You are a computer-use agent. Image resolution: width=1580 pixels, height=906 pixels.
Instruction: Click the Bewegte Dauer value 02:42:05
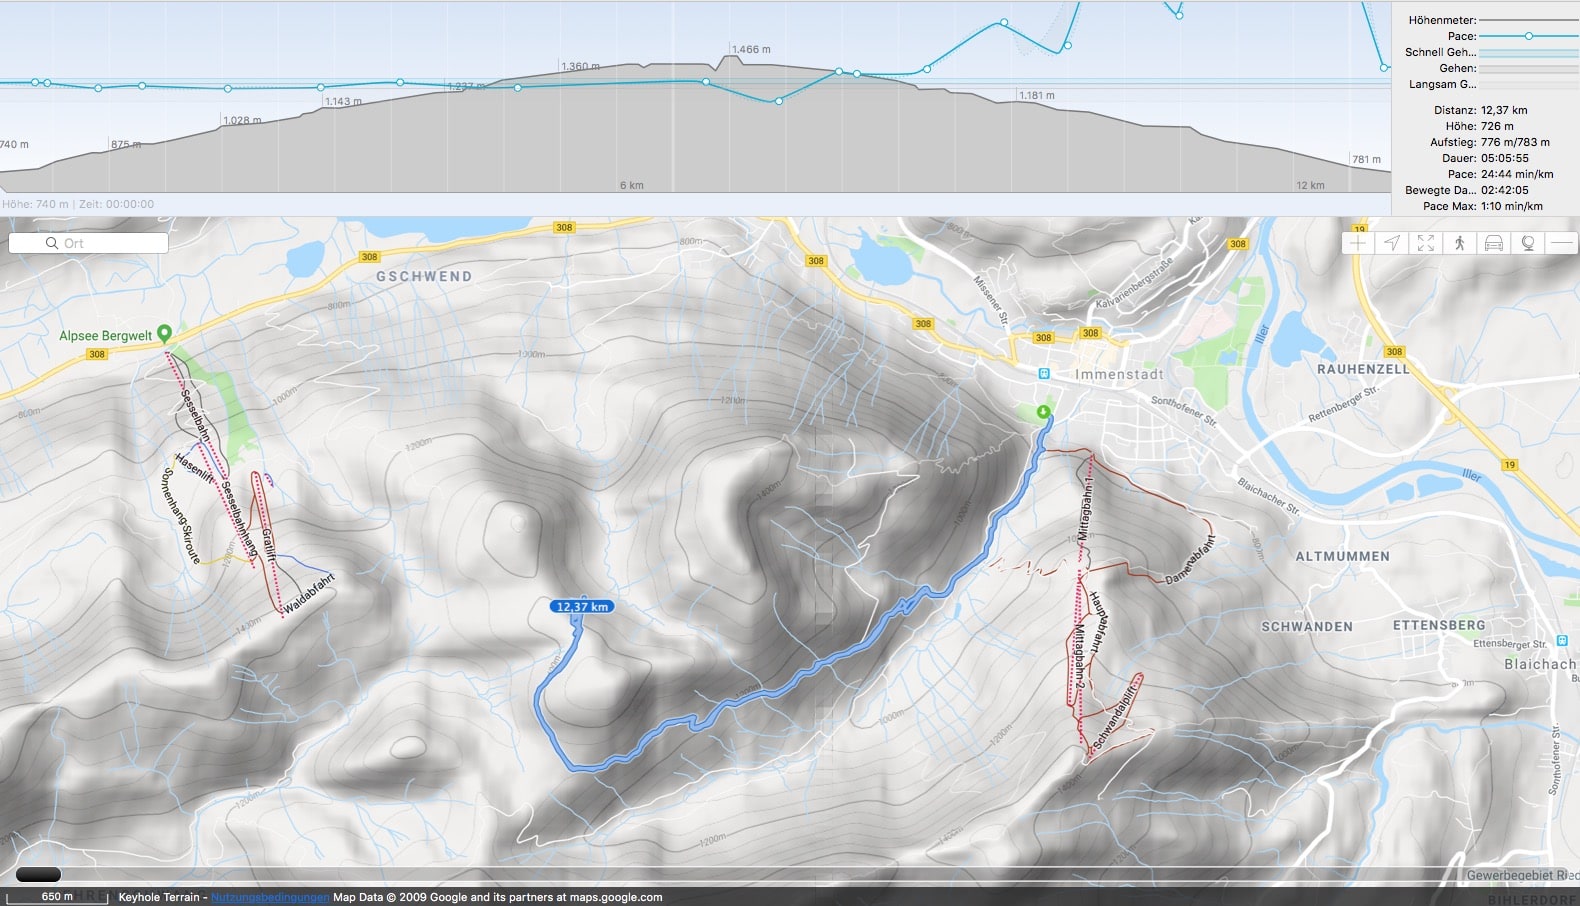pos(1505,190)
